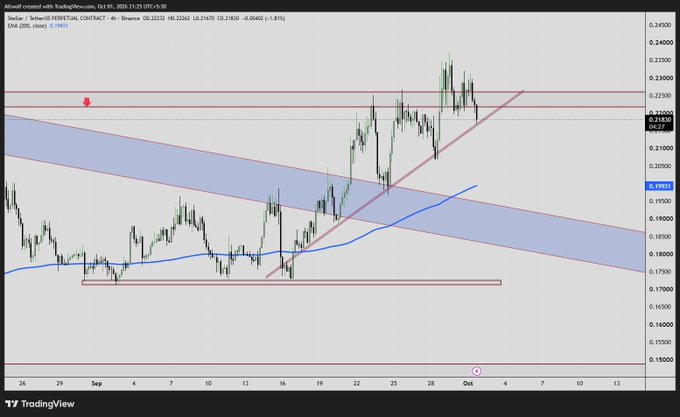Click the 22 date label on time axis
Viewport: 680px width, 417px height.
pyautogui.click(x=356, y=383)
